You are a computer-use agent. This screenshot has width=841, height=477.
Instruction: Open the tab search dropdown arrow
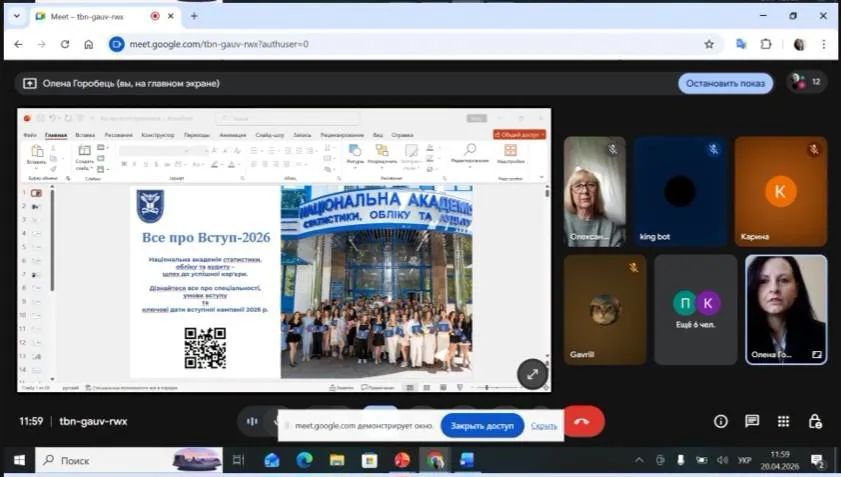coord(16,16)
